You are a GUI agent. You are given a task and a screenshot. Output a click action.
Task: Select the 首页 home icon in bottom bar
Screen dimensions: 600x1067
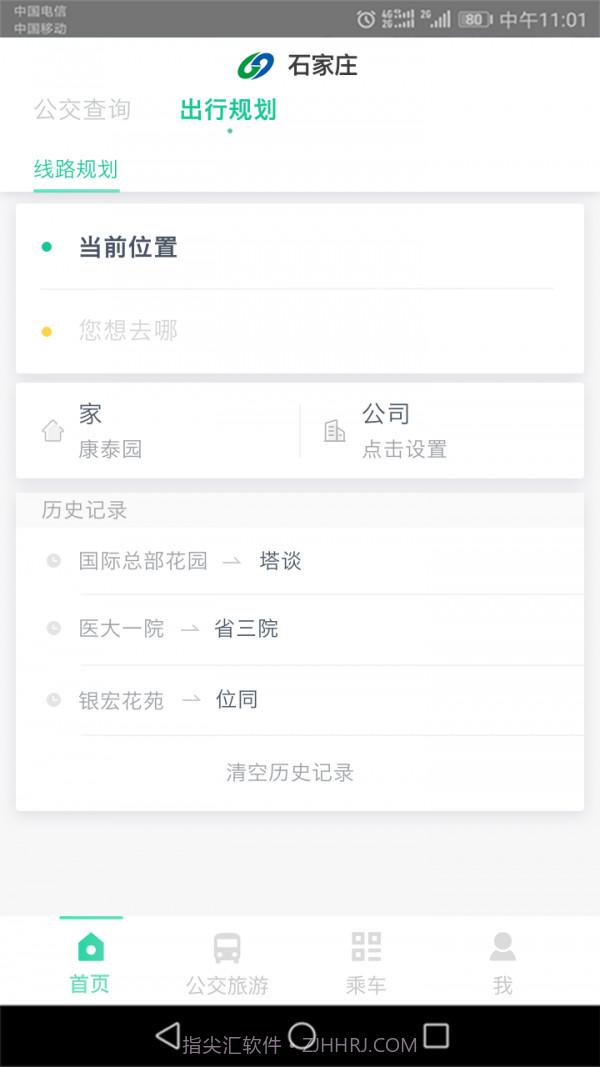[90, 945]
